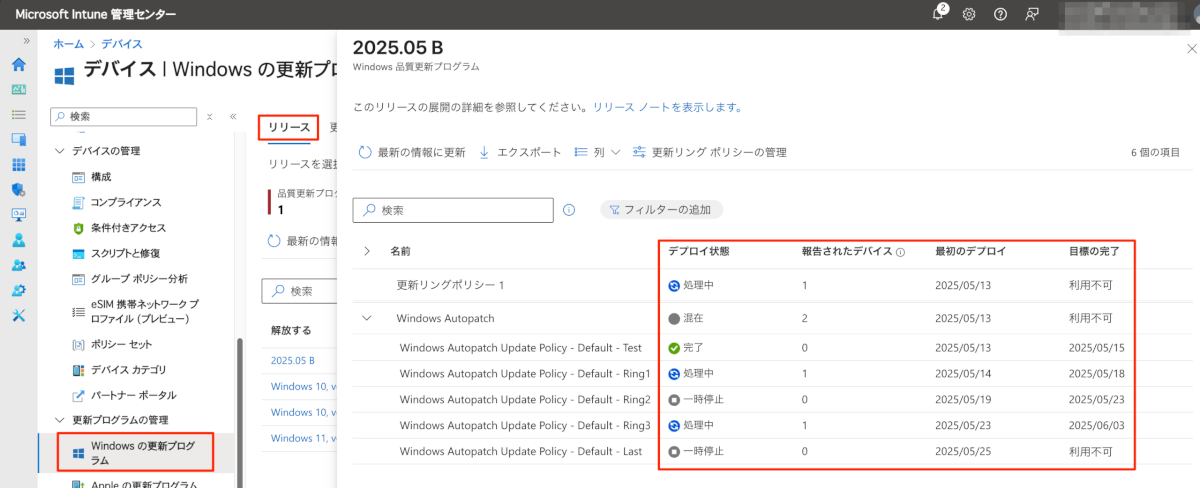Collapse the device menu with « button

point(233,116)
